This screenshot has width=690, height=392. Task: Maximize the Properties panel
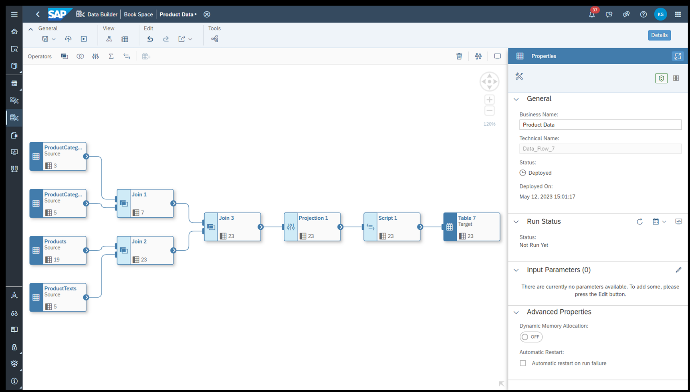tap(677, 56)
